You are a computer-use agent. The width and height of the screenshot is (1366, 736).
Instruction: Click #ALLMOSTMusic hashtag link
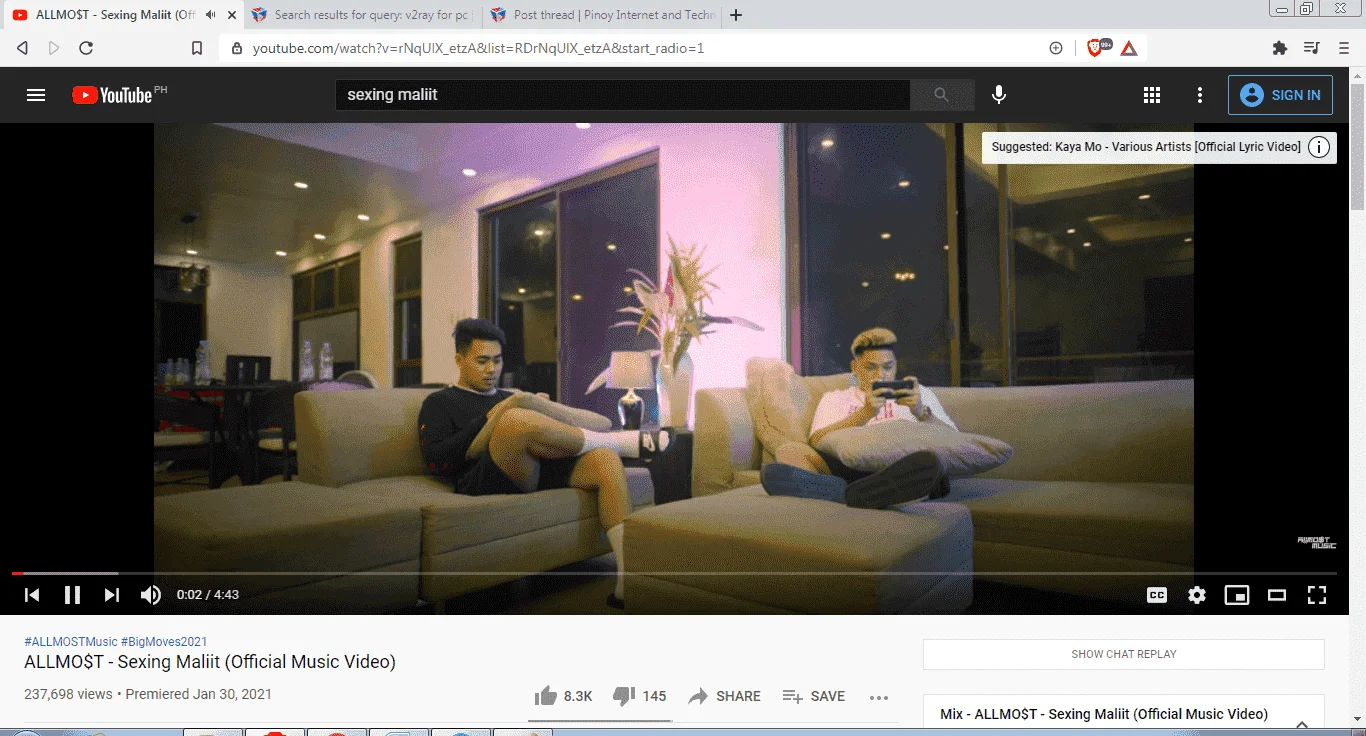[70, 642]
